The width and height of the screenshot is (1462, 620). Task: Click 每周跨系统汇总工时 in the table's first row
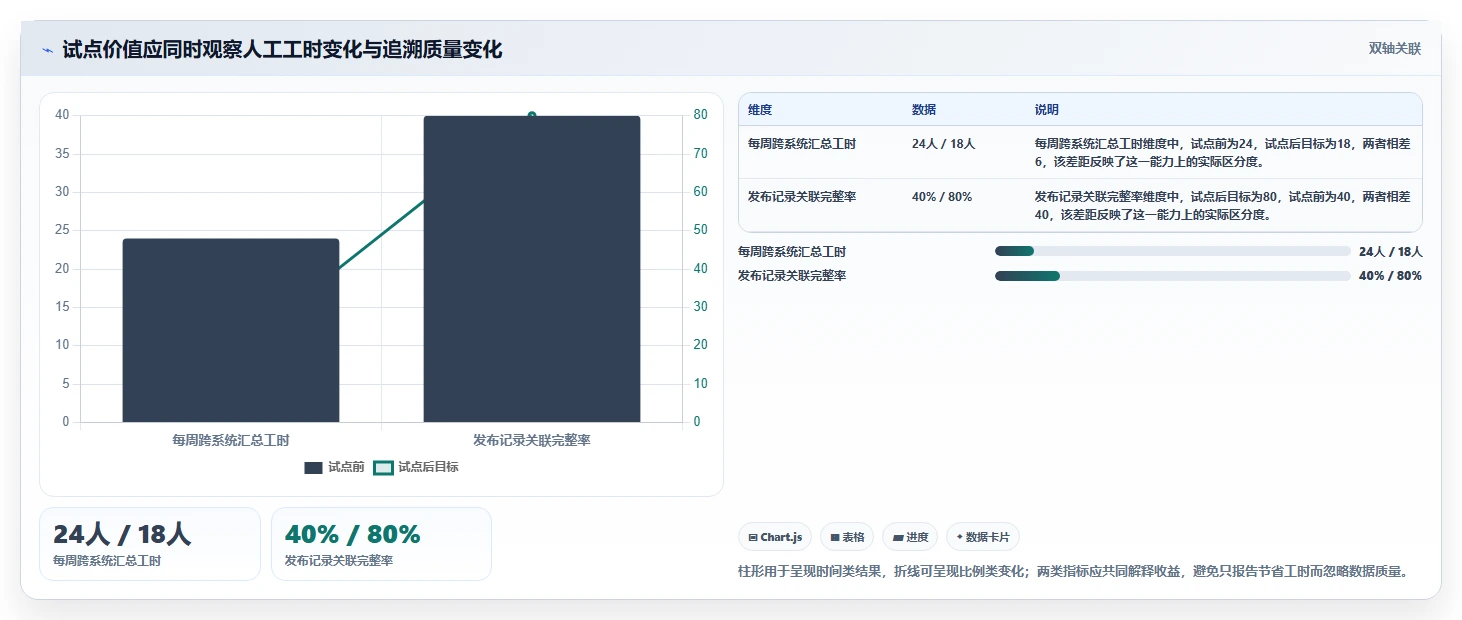click(x=802, y=144)
